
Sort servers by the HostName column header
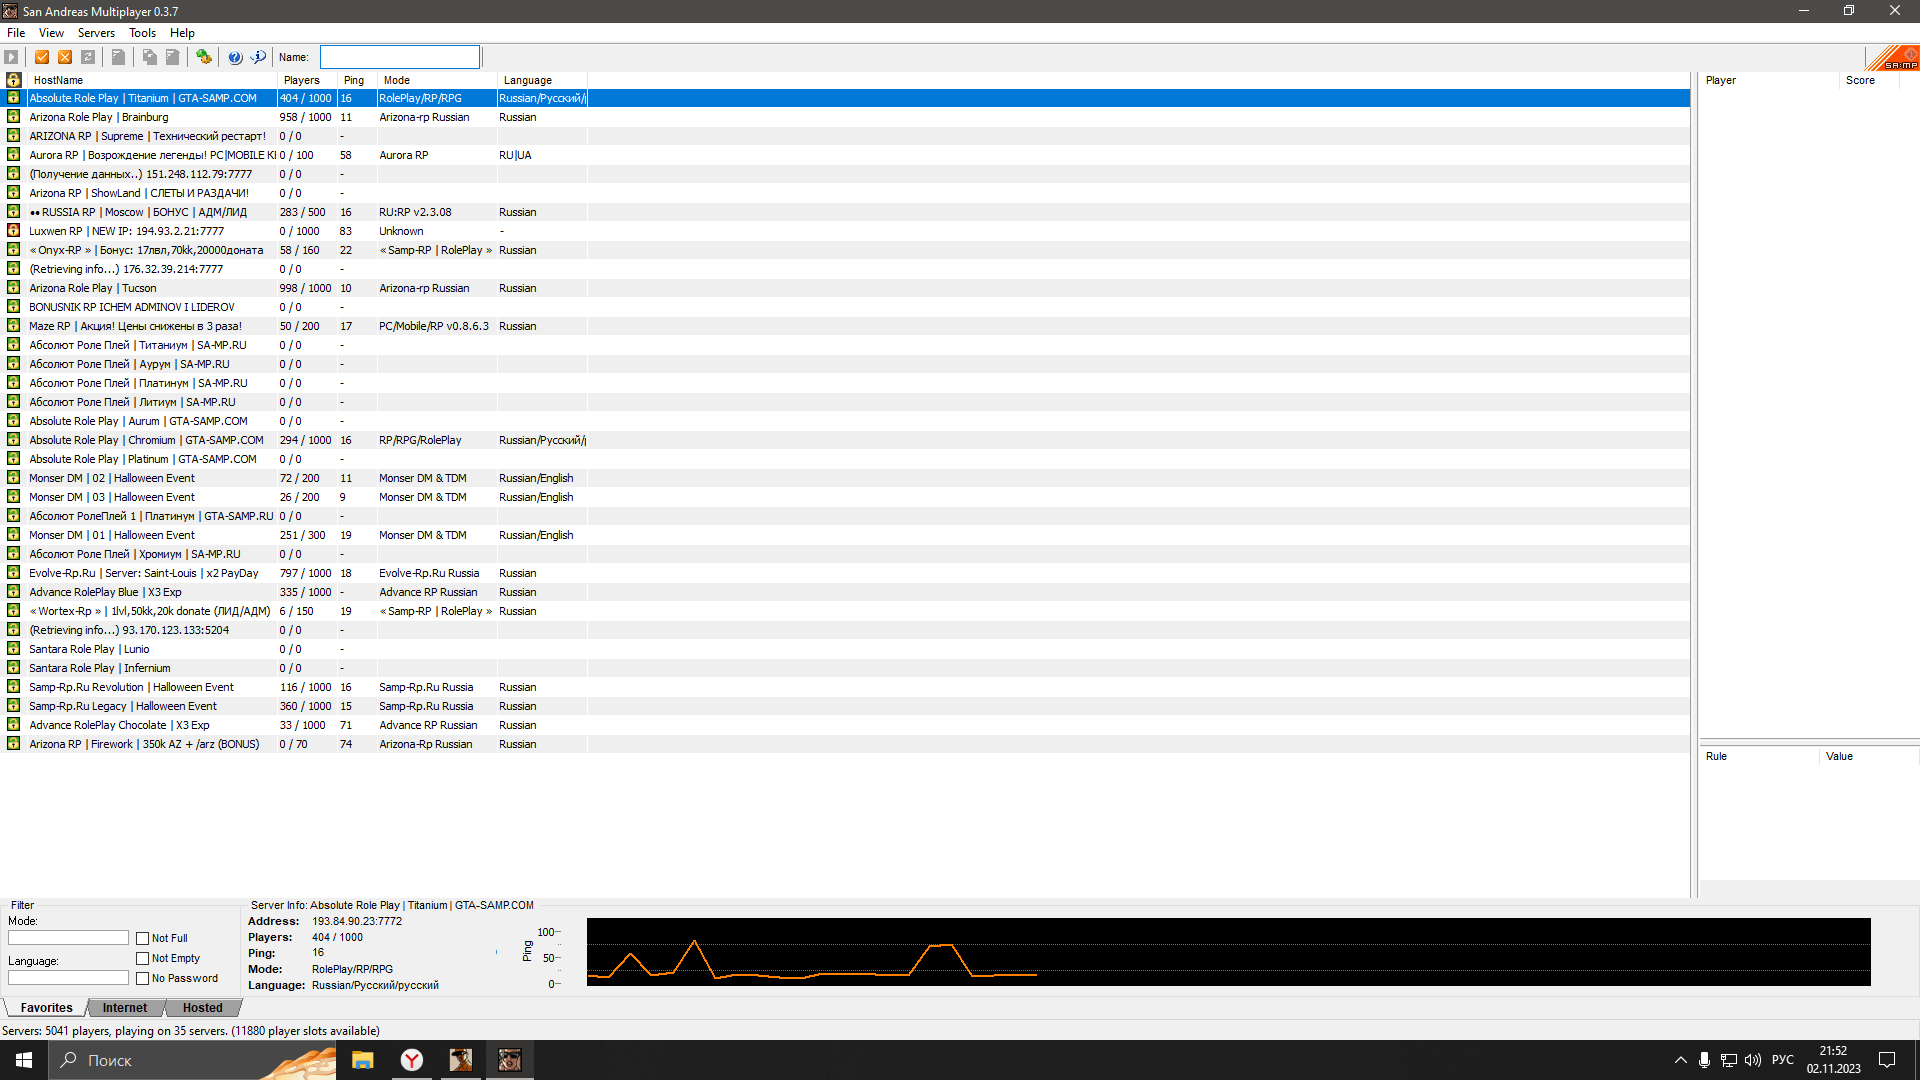[151, 80]
